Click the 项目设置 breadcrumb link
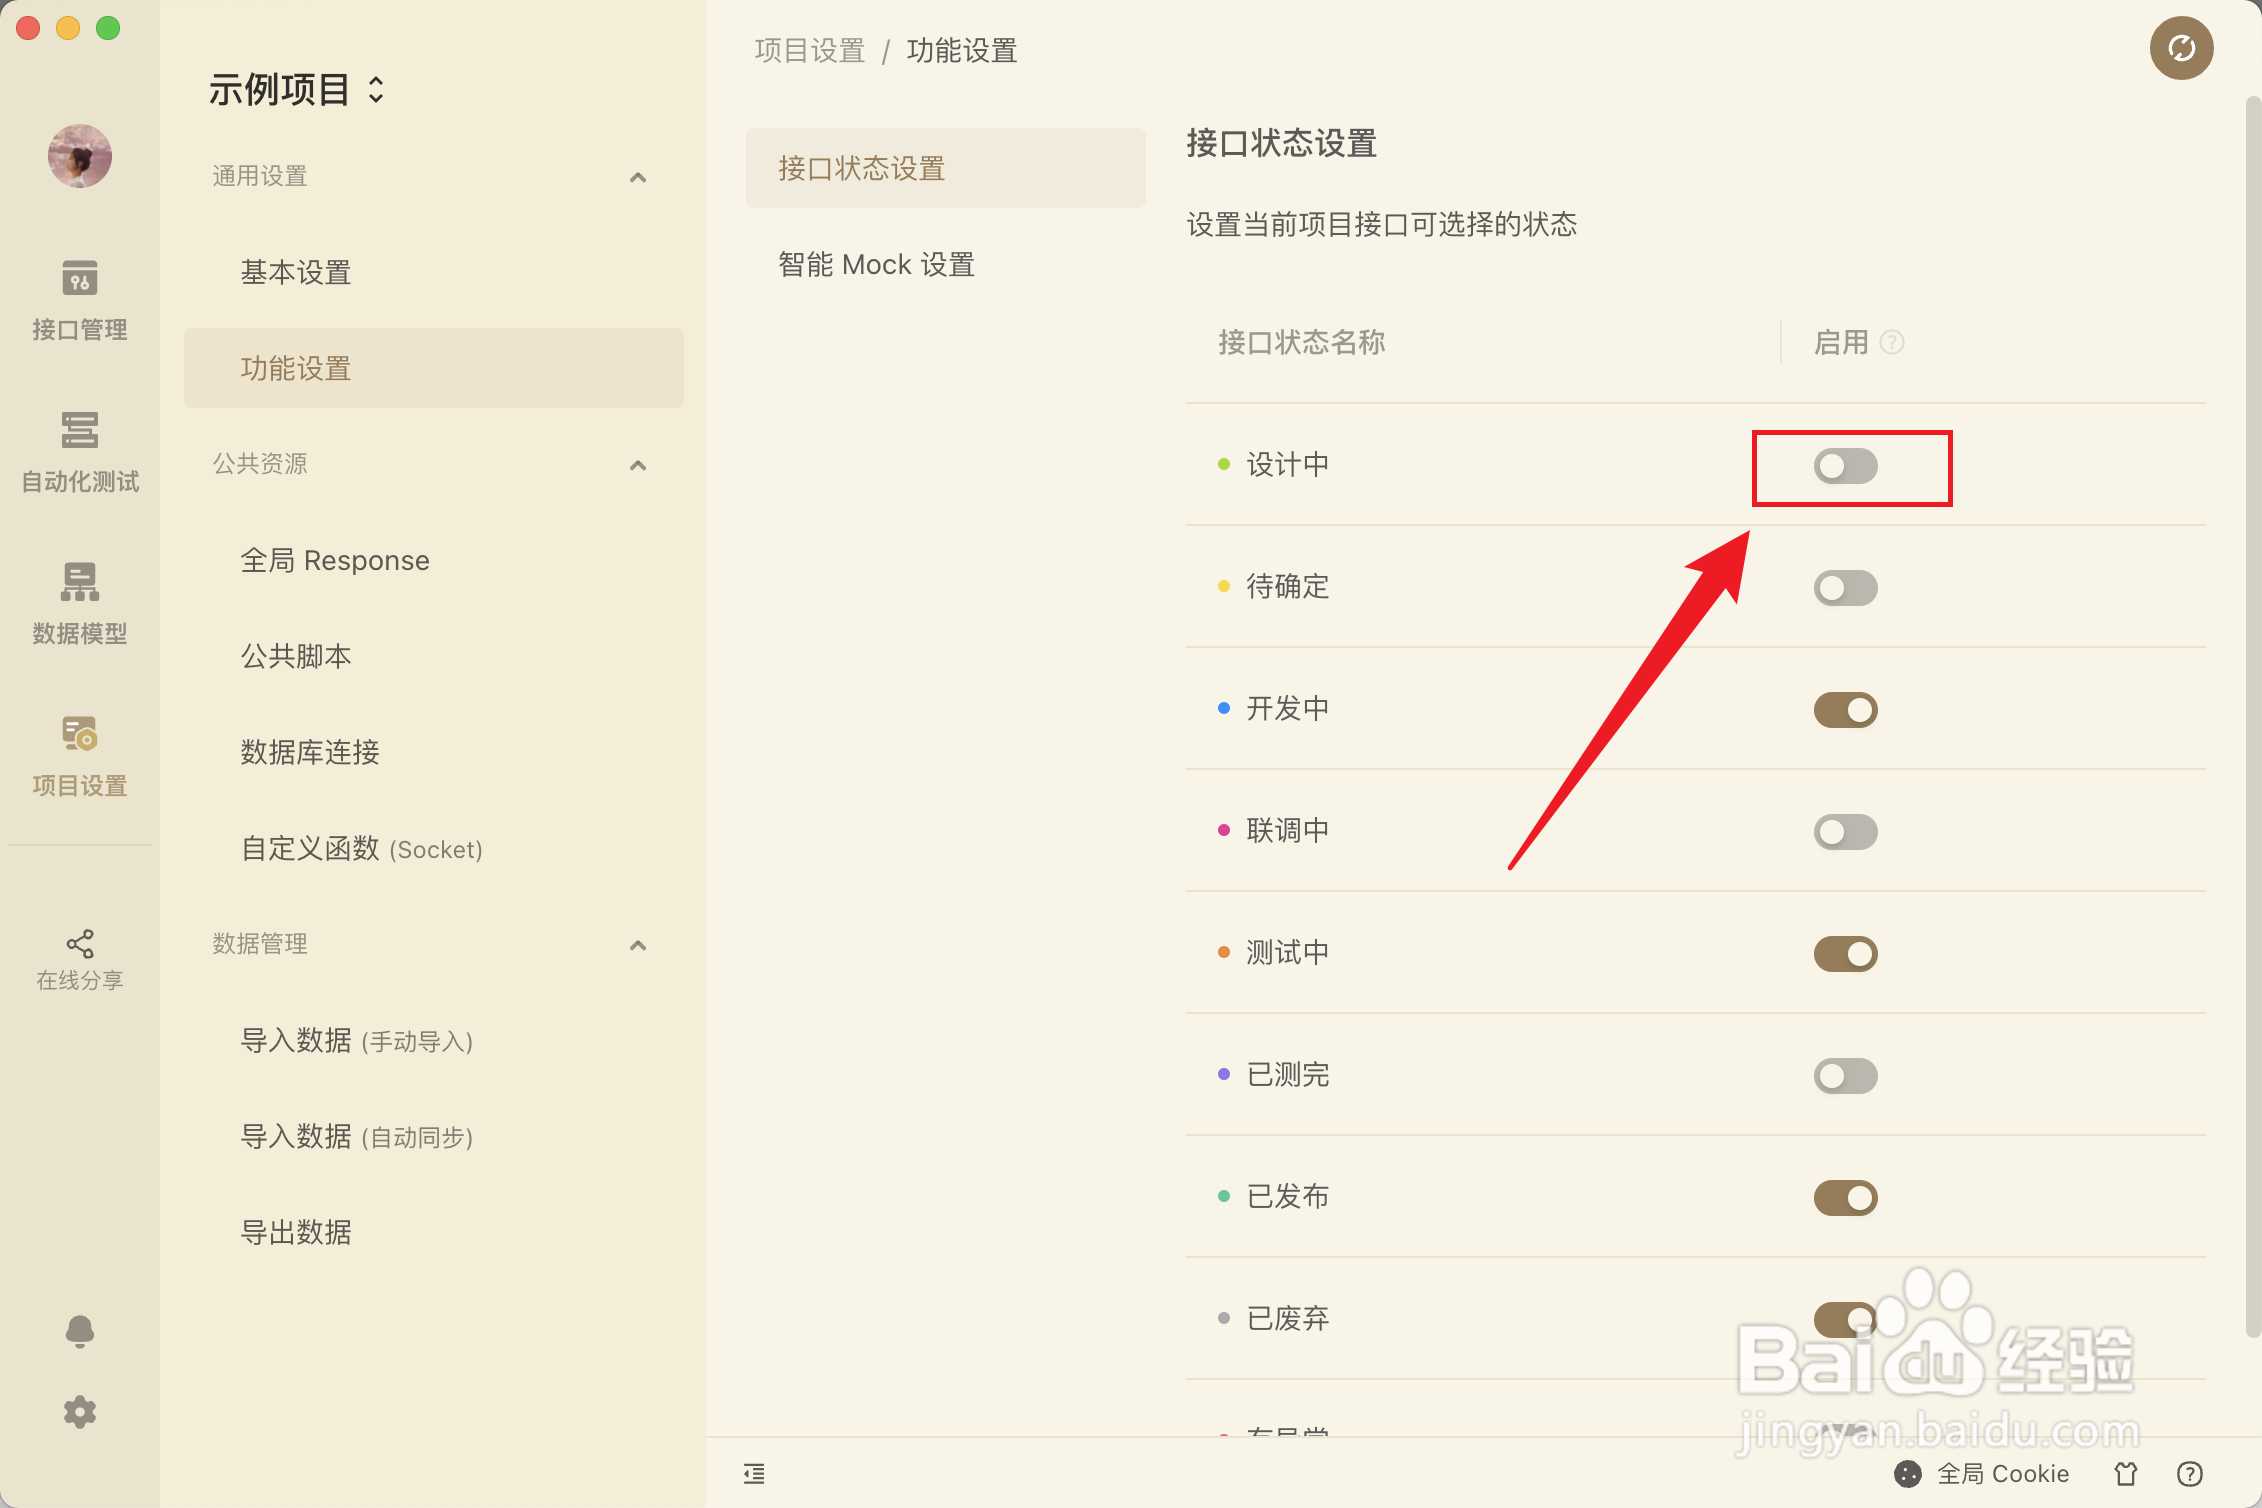Screen dimensions: 2262x1508 coord(809,51)
